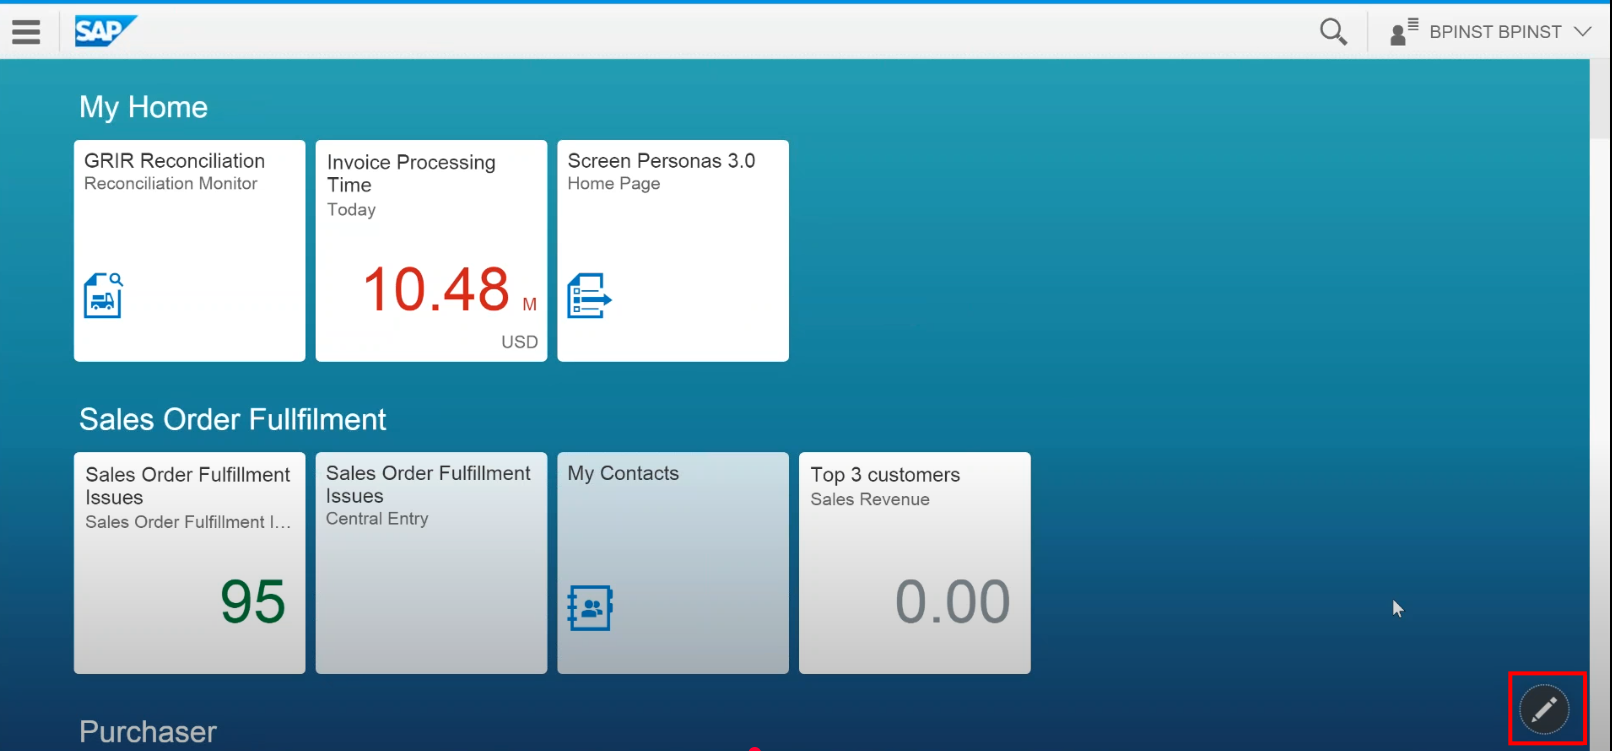Open the Top 3 customers tile
1612x751 pixels.
(914, 562)
